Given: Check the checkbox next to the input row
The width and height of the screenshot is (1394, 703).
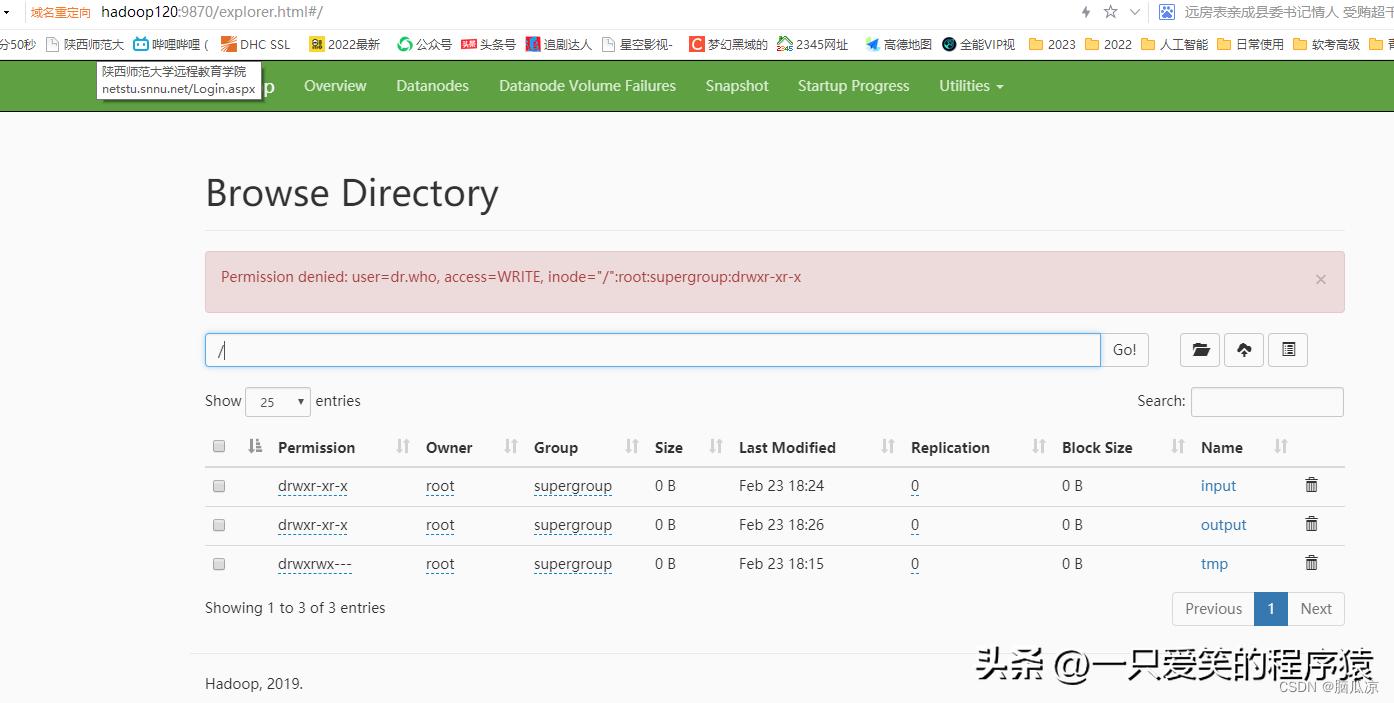Looking at the screenshot, I should pyautogui.click(x=219, y=486).
